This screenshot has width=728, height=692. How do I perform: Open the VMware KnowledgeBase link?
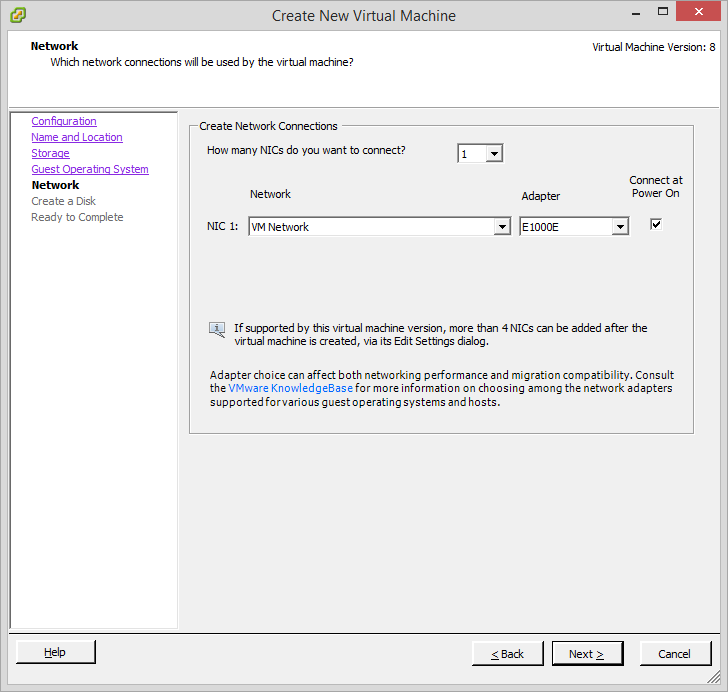(290, 388)
